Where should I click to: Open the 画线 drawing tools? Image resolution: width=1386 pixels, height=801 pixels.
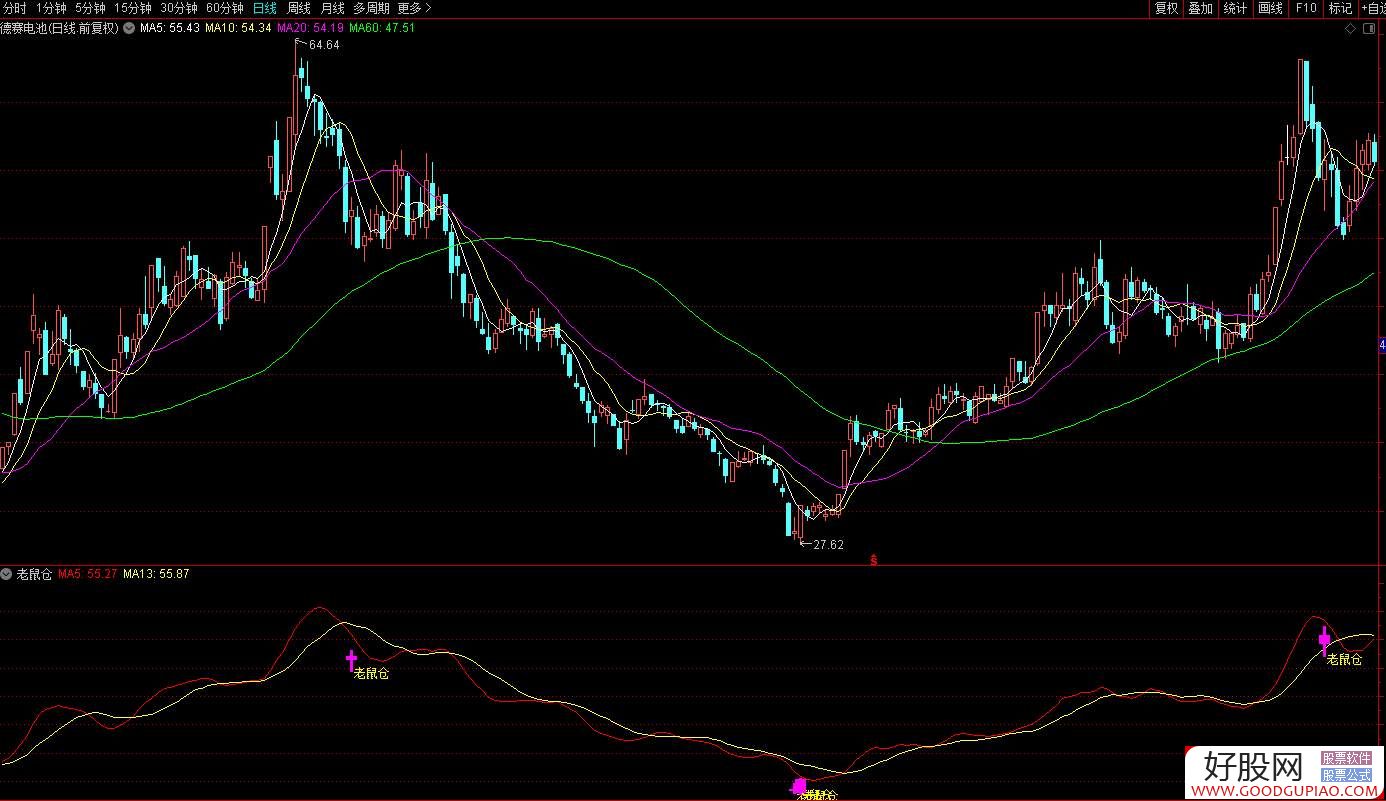tap(1270, 8)
